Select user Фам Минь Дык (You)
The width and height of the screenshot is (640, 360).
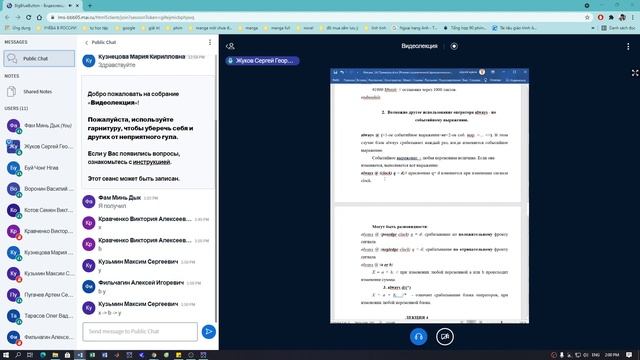[40, 126]
